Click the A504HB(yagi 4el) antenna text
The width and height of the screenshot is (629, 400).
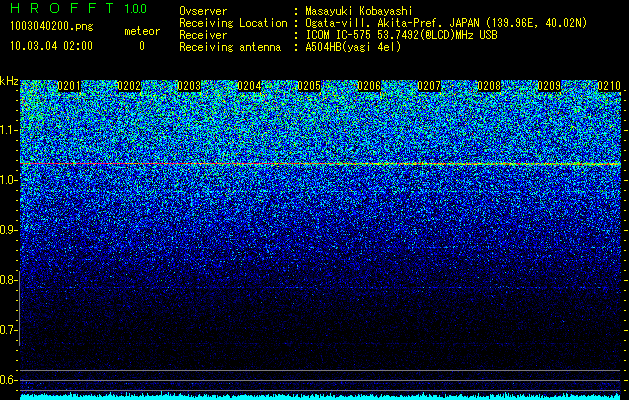[x=353, y=47]
